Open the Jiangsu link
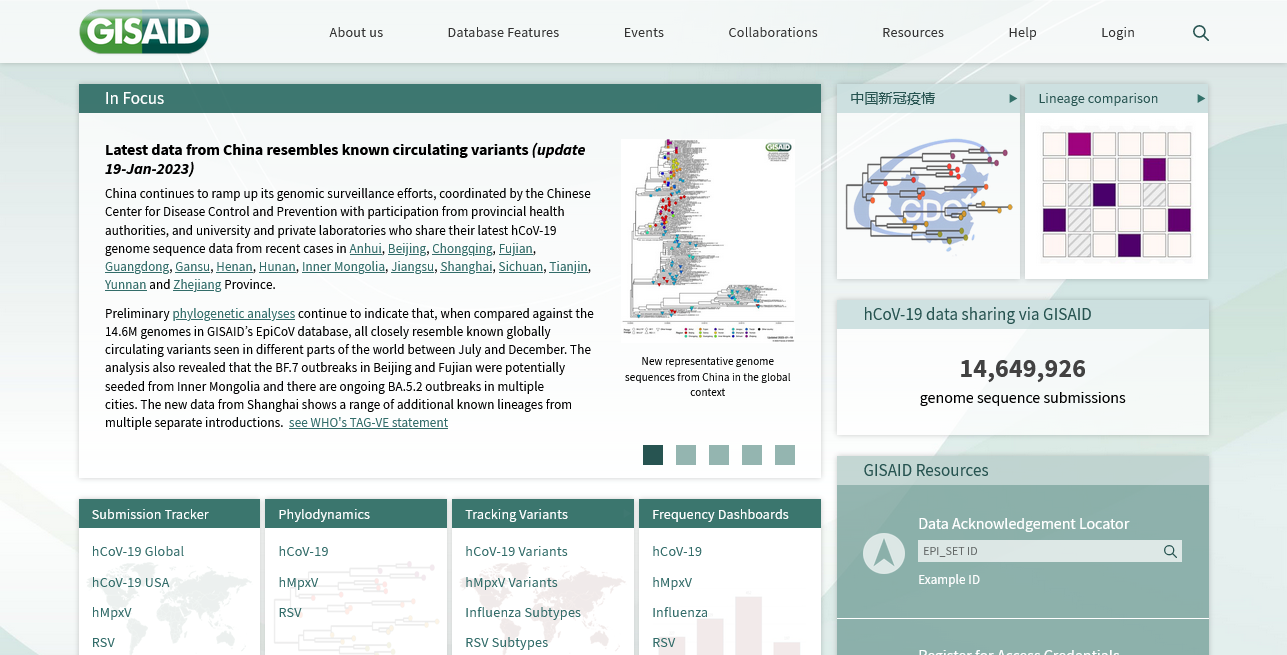The height and width of the screenshot is (655, 1287). click(x=413, y=266)
